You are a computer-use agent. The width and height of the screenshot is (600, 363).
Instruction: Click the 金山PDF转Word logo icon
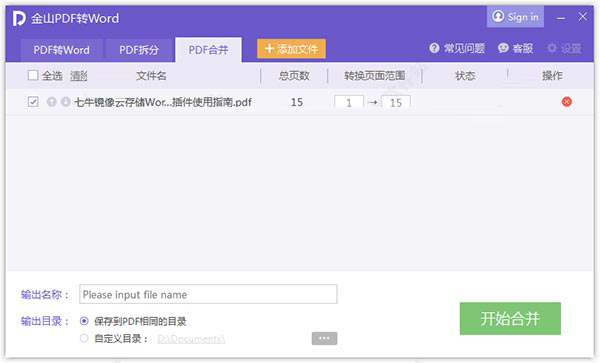point(19,18)
